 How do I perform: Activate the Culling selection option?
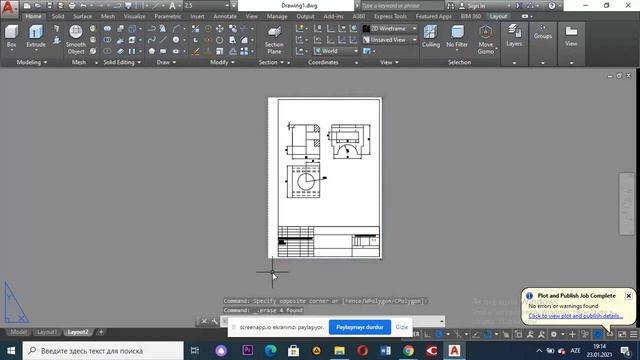(x=431, y=36)
